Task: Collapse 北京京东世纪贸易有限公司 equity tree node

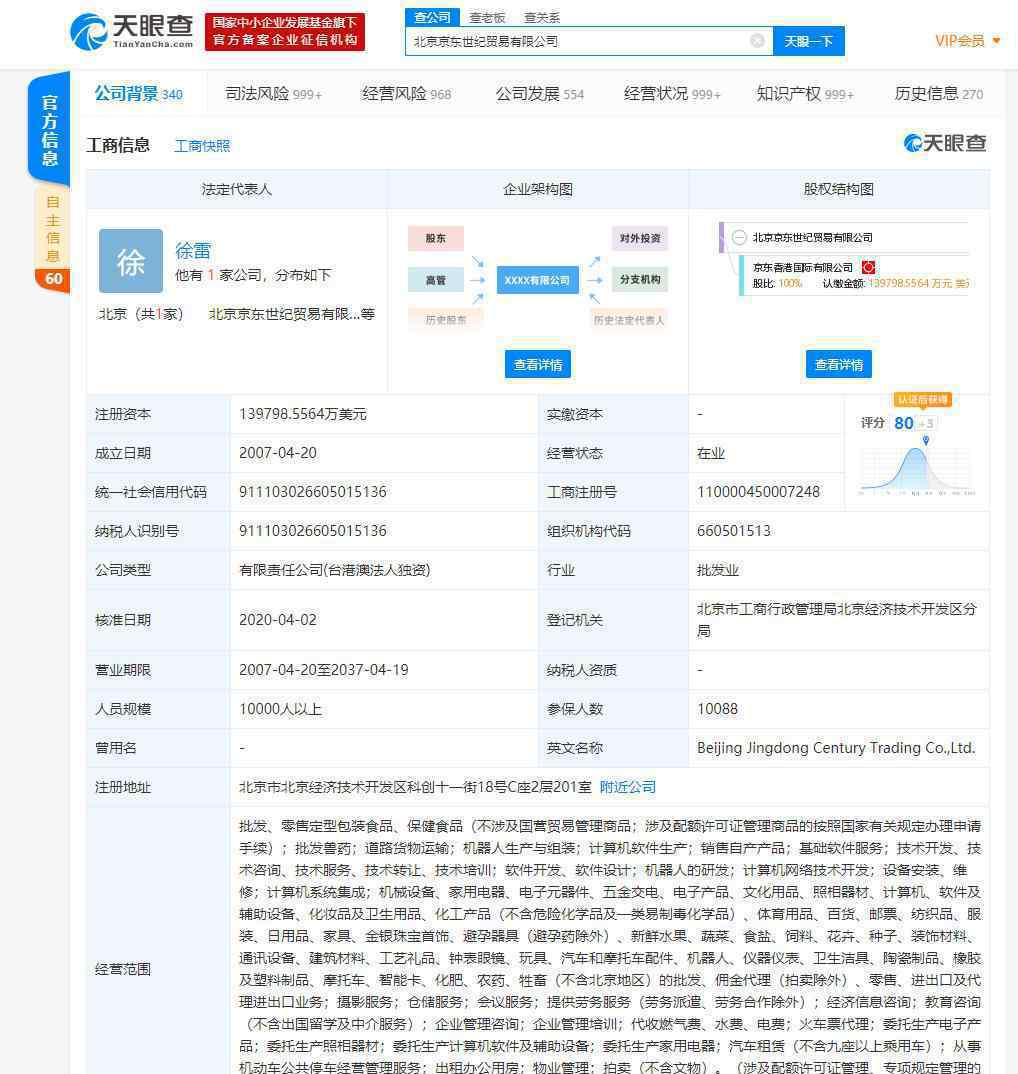Action: point(739,238)
